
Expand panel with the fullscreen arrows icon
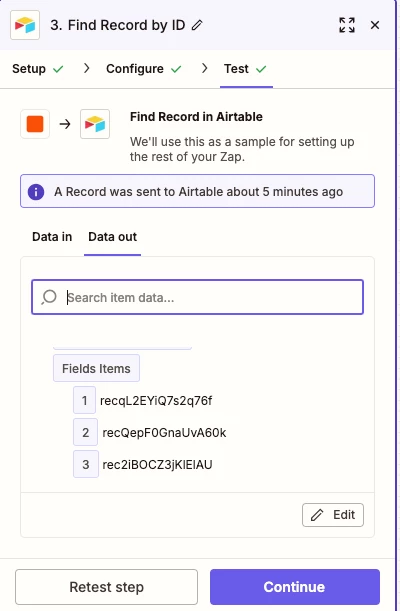click(347, 25)
